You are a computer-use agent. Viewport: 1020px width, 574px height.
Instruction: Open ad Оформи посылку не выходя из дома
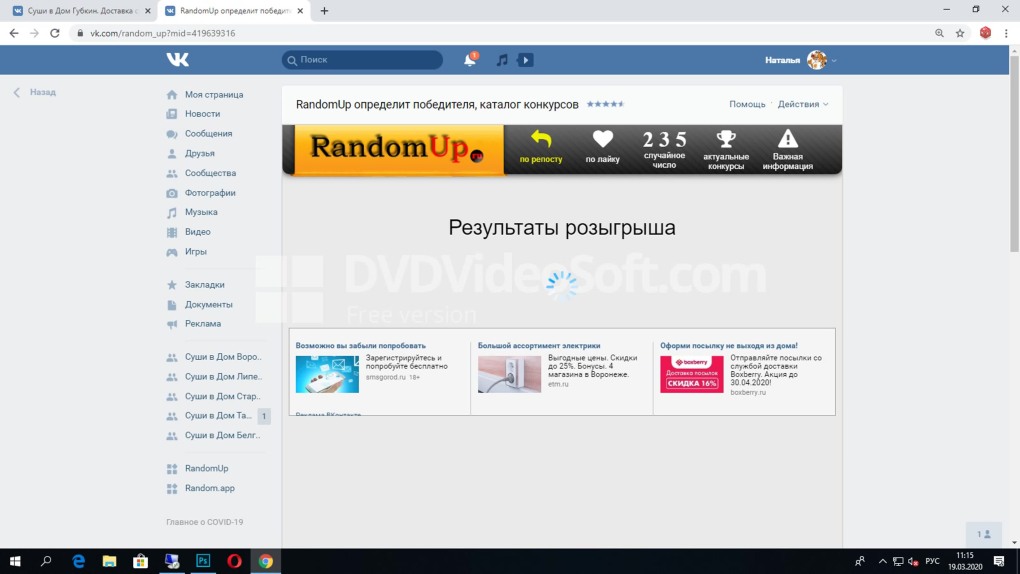click(x=729, y=346)
